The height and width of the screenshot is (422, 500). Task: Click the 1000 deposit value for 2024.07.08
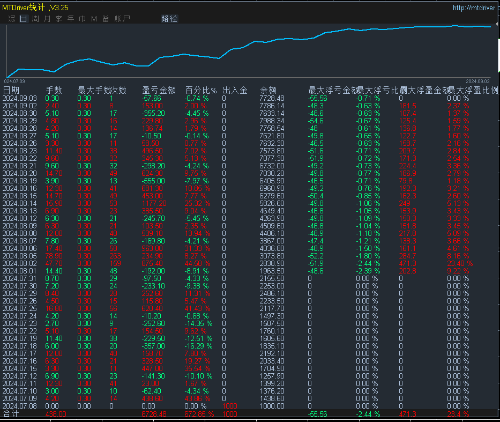click(230, 406)
